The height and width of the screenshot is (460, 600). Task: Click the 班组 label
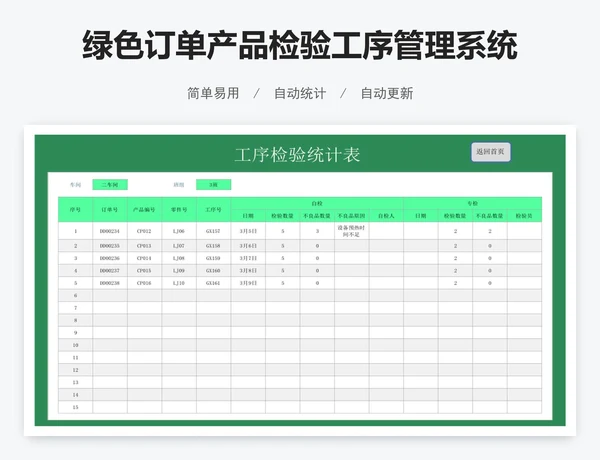click(x=179, y=185)
